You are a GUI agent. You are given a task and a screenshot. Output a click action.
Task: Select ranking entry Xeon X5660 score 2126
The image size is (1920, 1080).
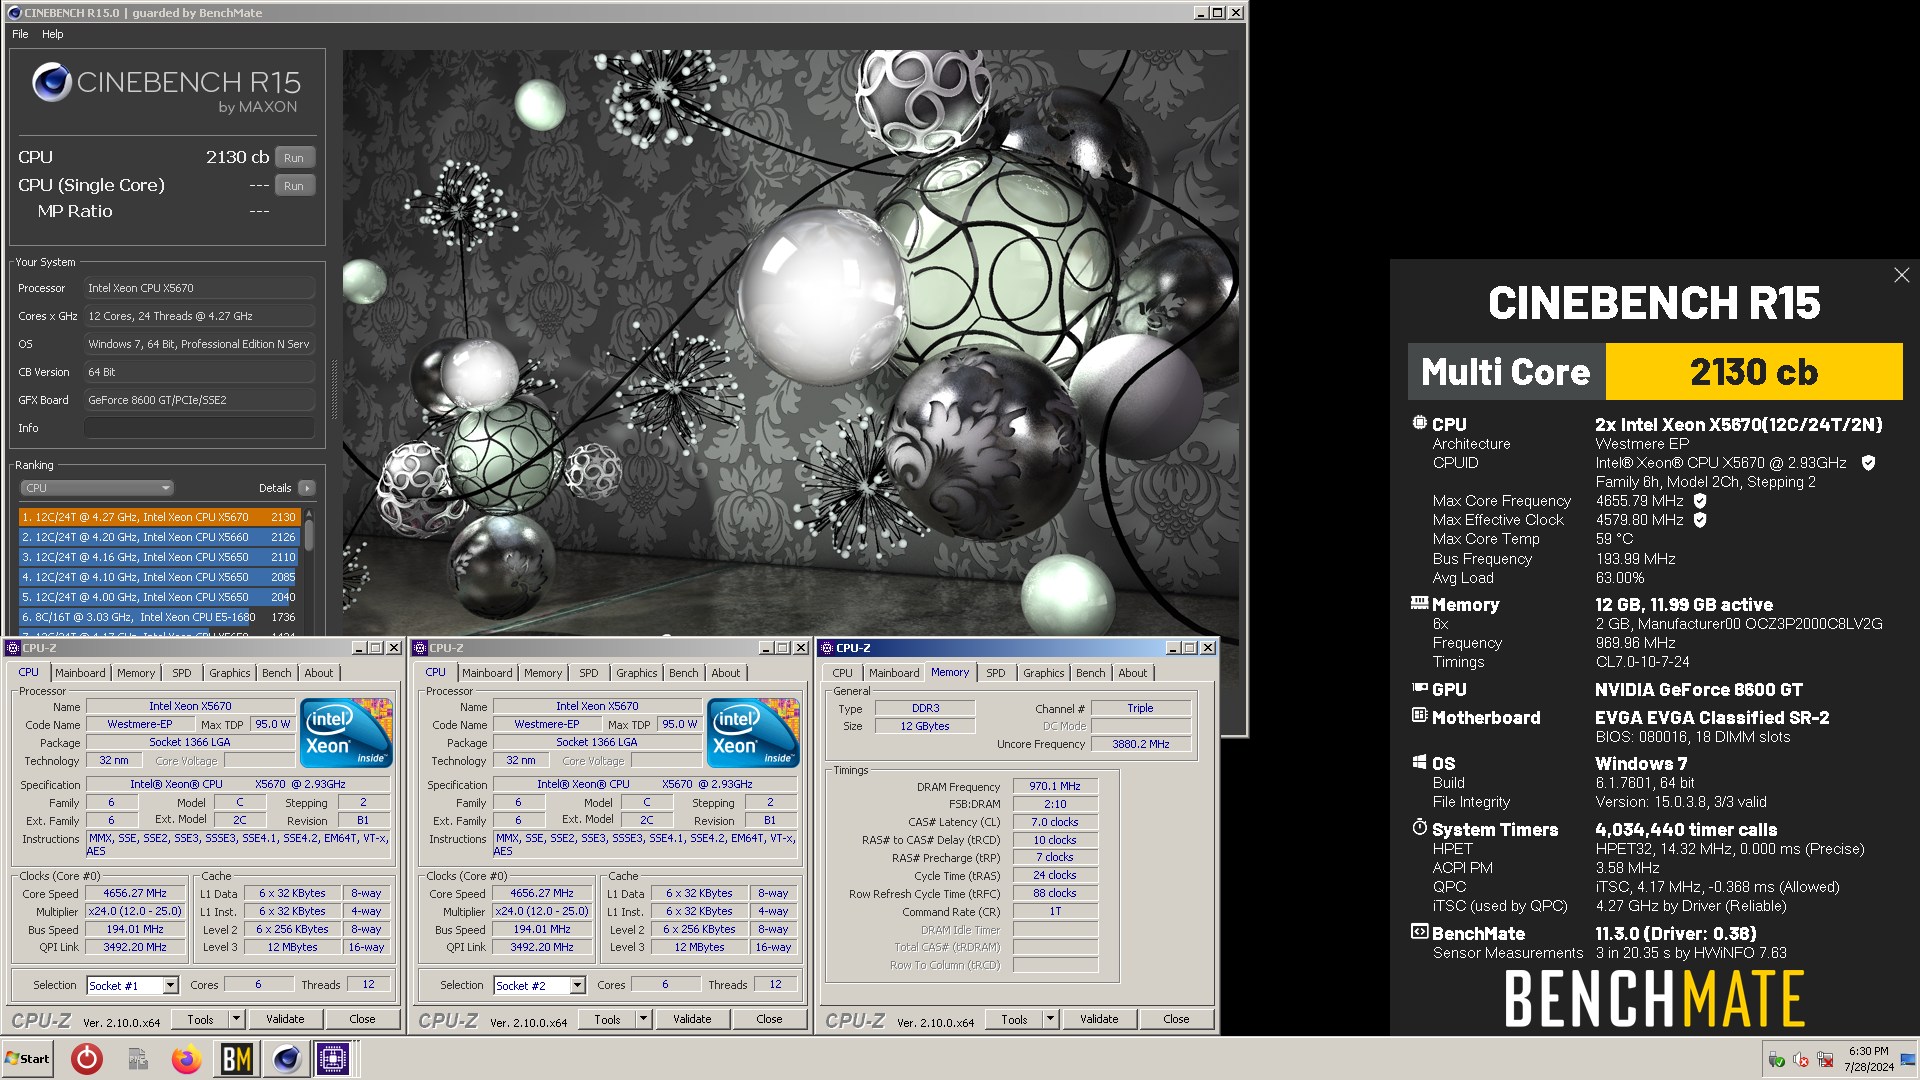pos(159,537)
